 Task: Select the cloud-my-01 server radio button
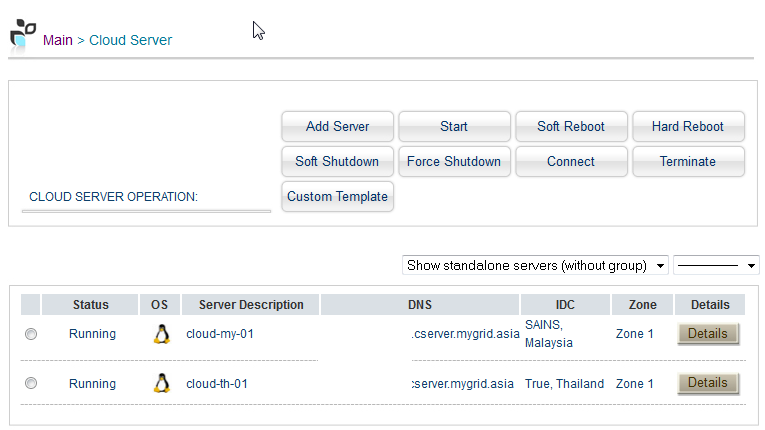31,335
